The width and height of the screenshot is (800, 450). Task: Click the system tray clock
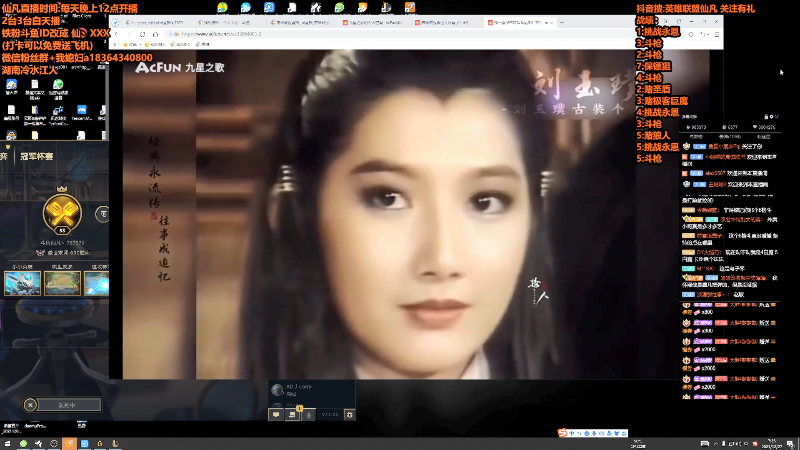(772, 444)
